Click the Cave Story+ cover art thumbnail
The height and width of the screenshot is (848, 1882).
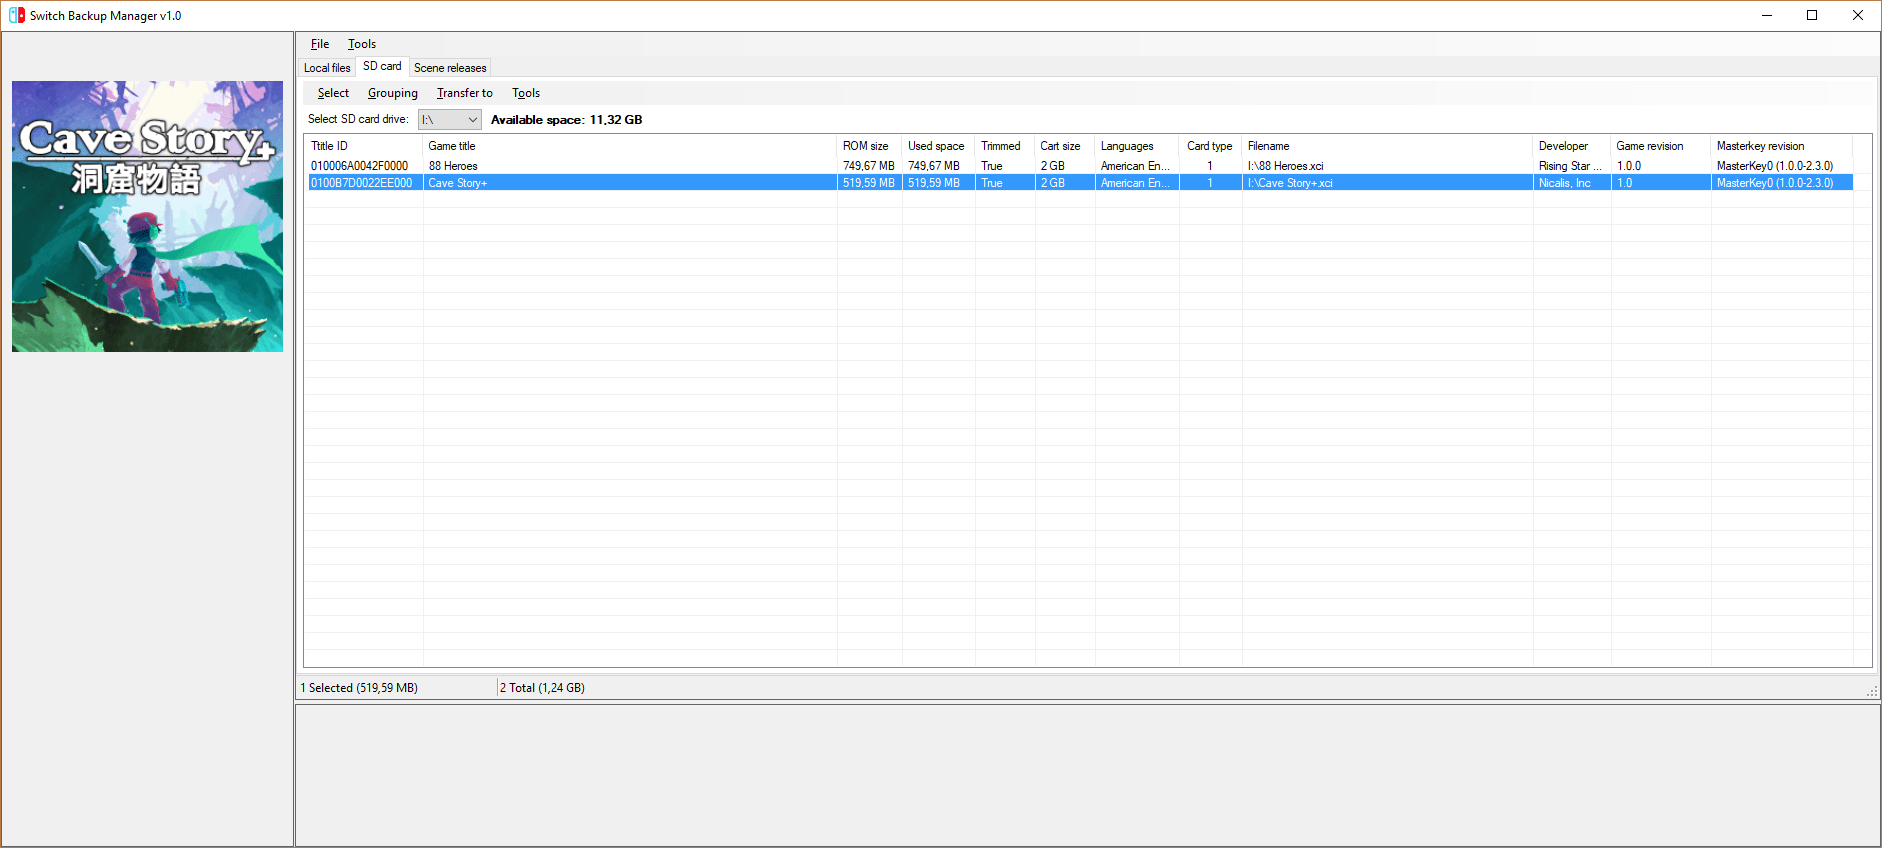(147, 216)
